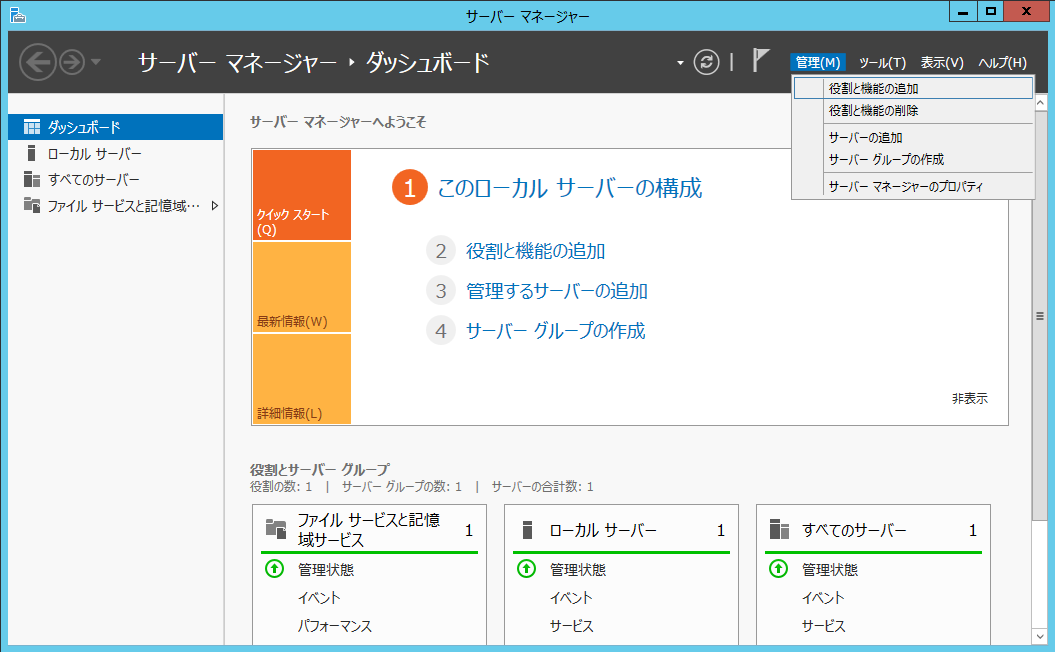The image size is (1055, 652).
Task: Click サーバー グループの作成 welcome link
Action: coord(555,331)
